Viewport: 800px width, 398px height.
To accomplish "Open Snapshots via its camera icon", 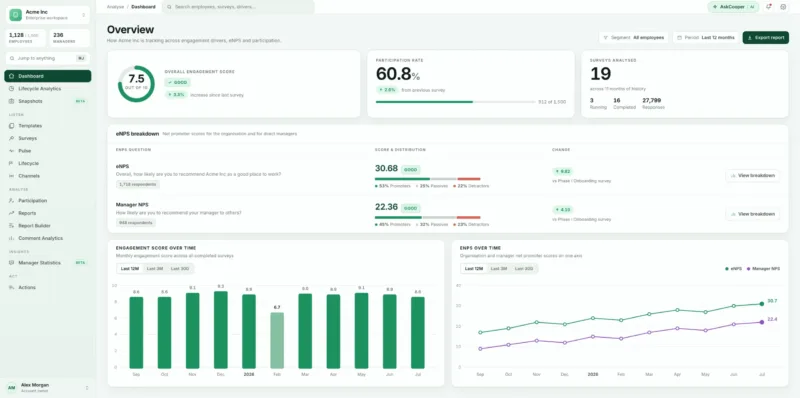I will click(12, 101).
